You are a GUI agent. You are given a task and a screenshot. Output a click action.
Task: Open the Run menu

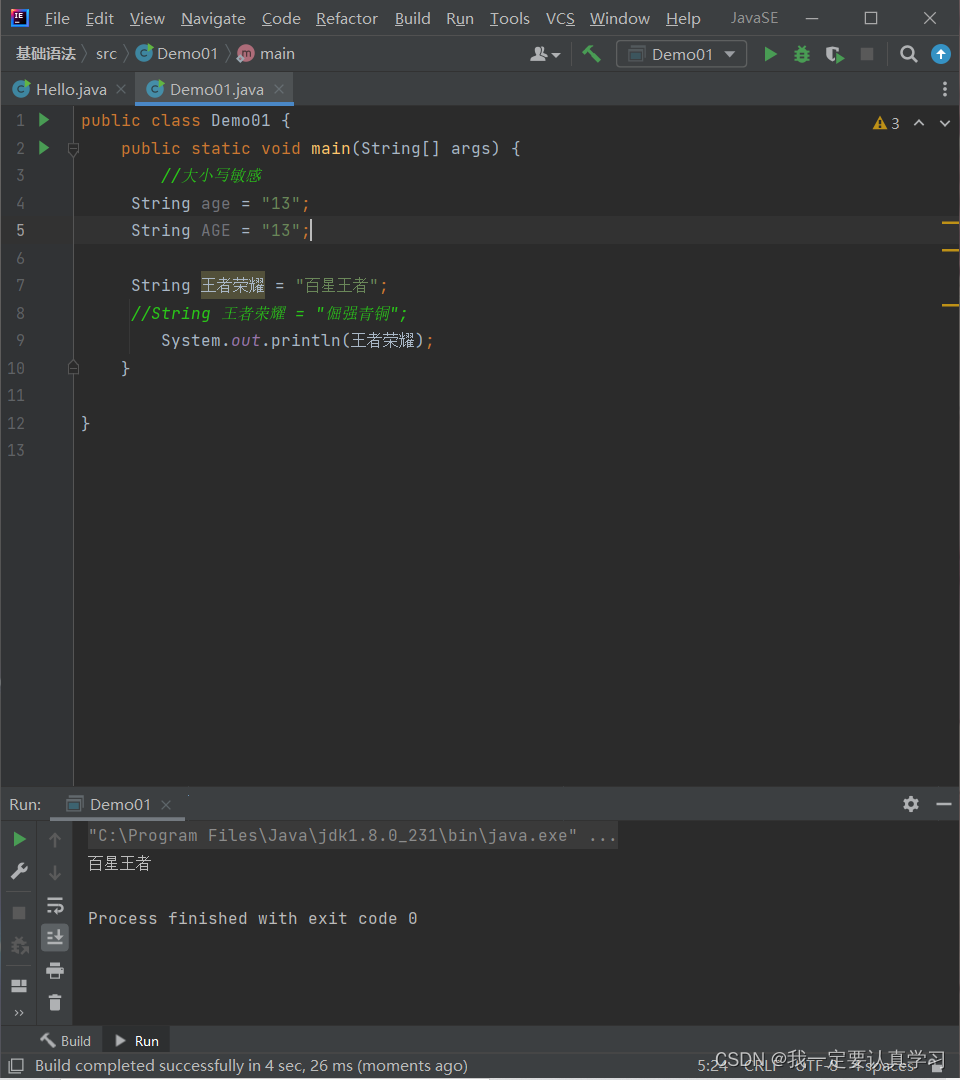tap(460, 19)
